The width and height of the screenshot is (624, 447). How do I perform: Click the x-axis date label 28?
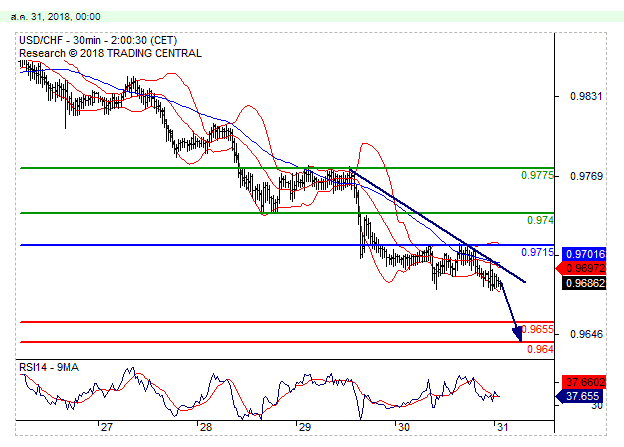(x=206, y=427)
